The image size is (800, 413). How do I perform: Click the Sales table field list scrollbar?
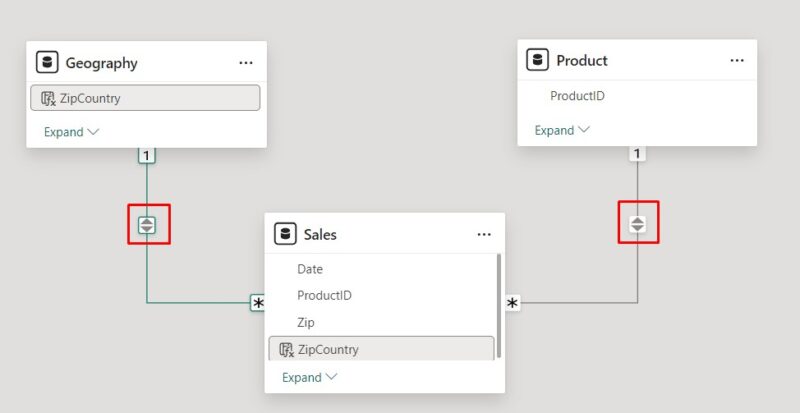point(498,305)
